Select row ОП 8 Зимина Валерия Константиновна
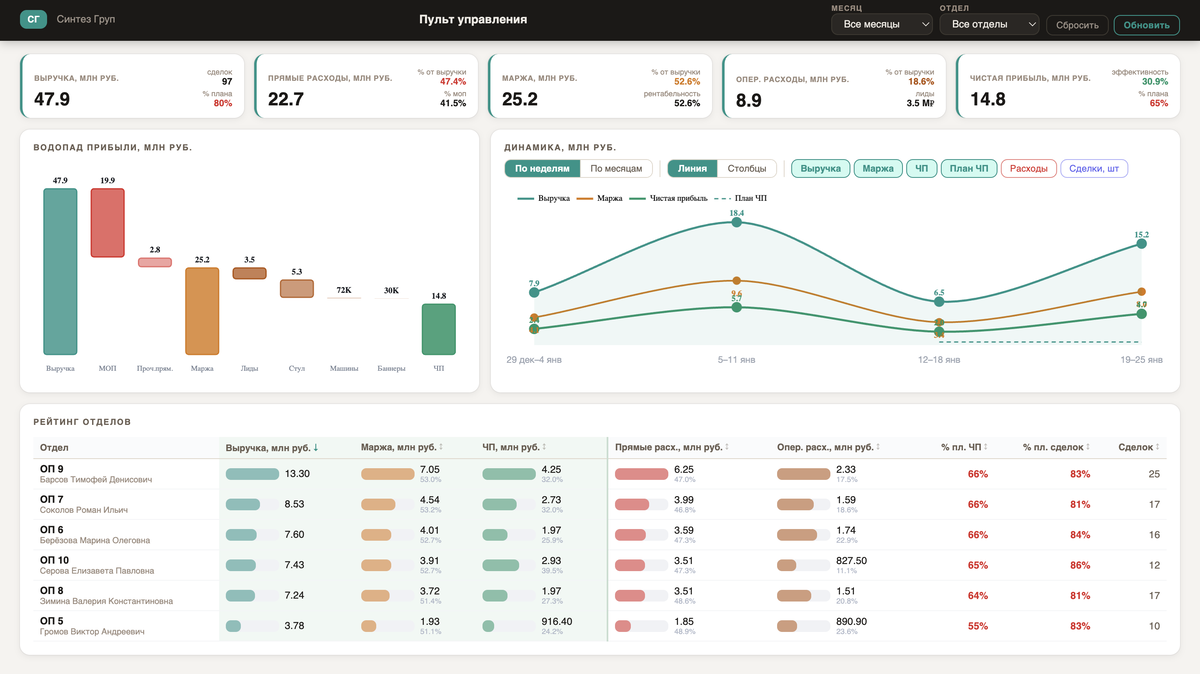Image resolution: width=1200 pixels, height=674 pixels. coord(600,596)
